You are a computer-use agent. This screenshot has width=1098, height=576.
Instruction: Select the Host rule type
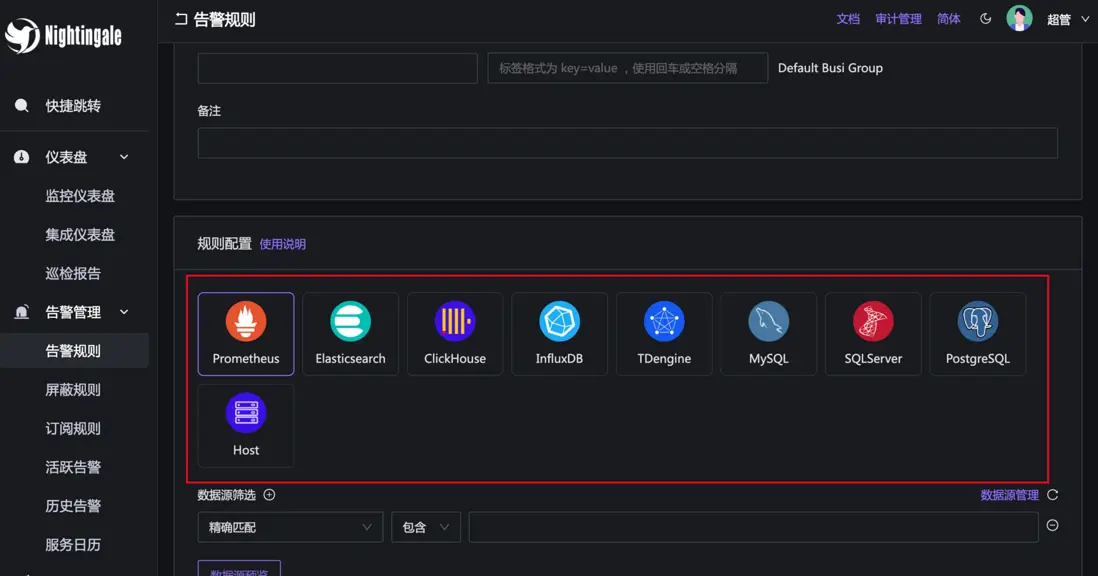point(246,426)
